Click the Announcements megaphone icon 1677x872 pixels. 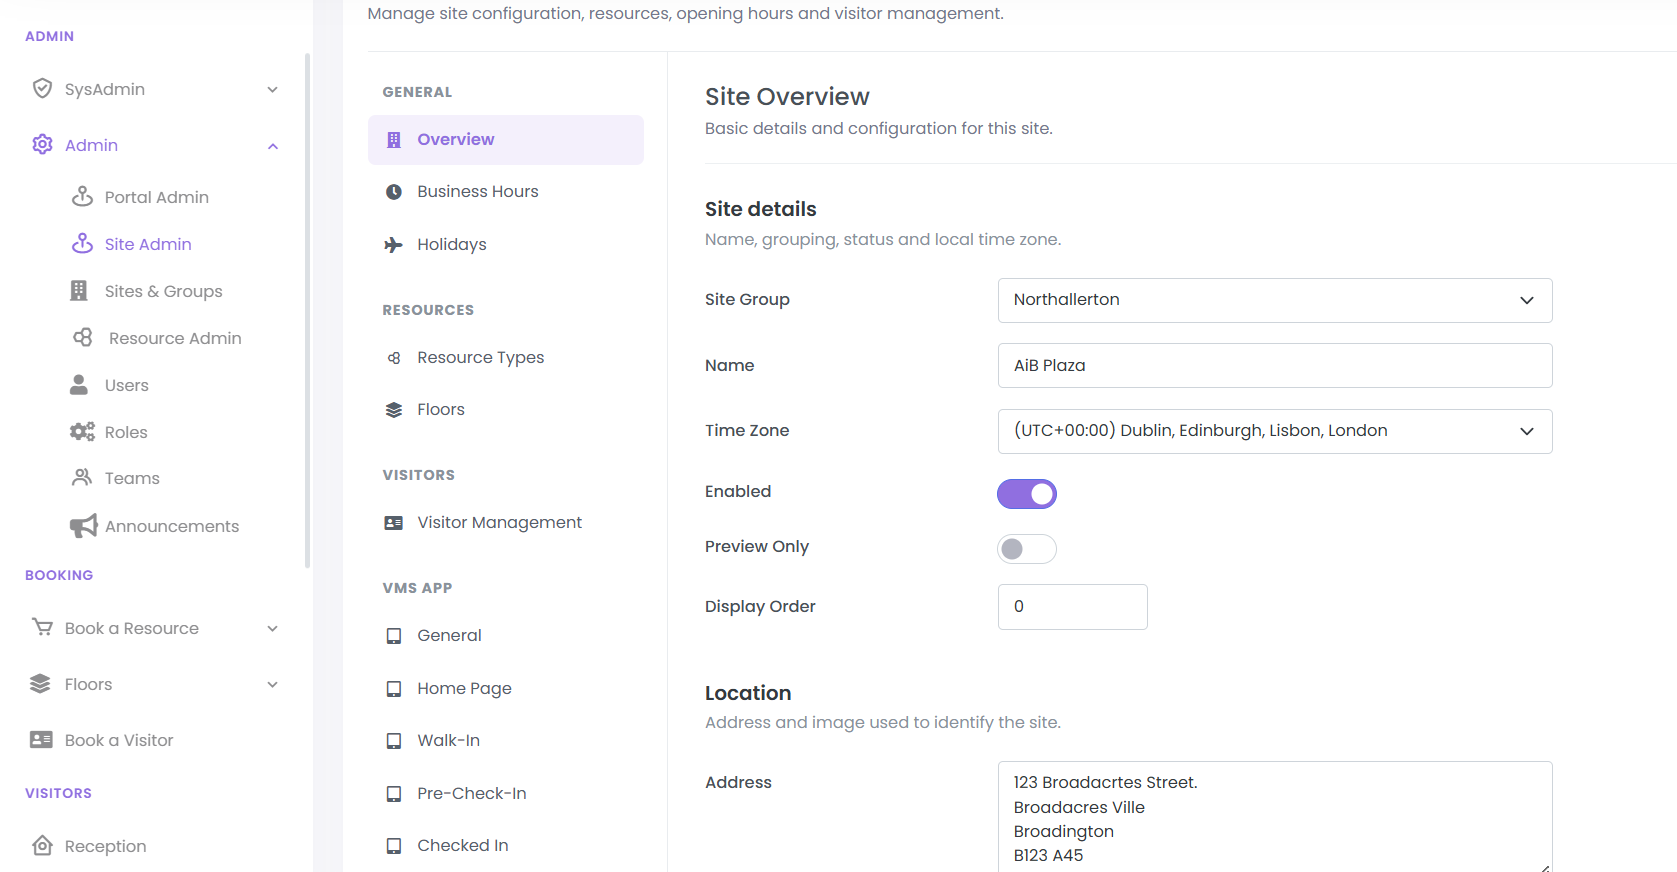pyautogui.click(x=83, y=526)
